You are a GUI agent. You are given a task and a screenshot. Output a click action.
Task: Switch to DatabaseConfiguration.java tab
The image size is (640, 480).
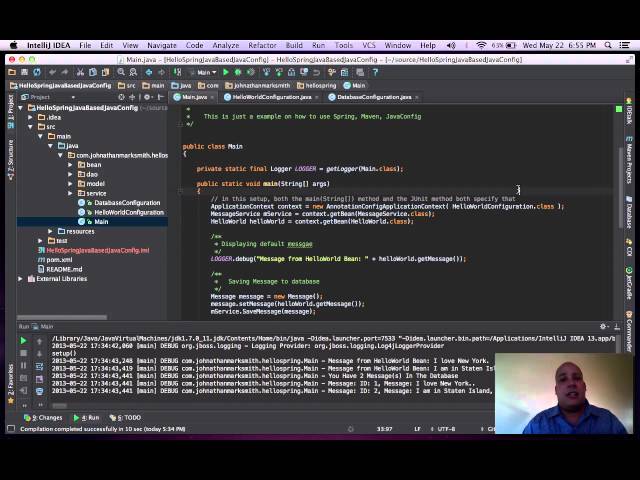[x=373, y=97]
